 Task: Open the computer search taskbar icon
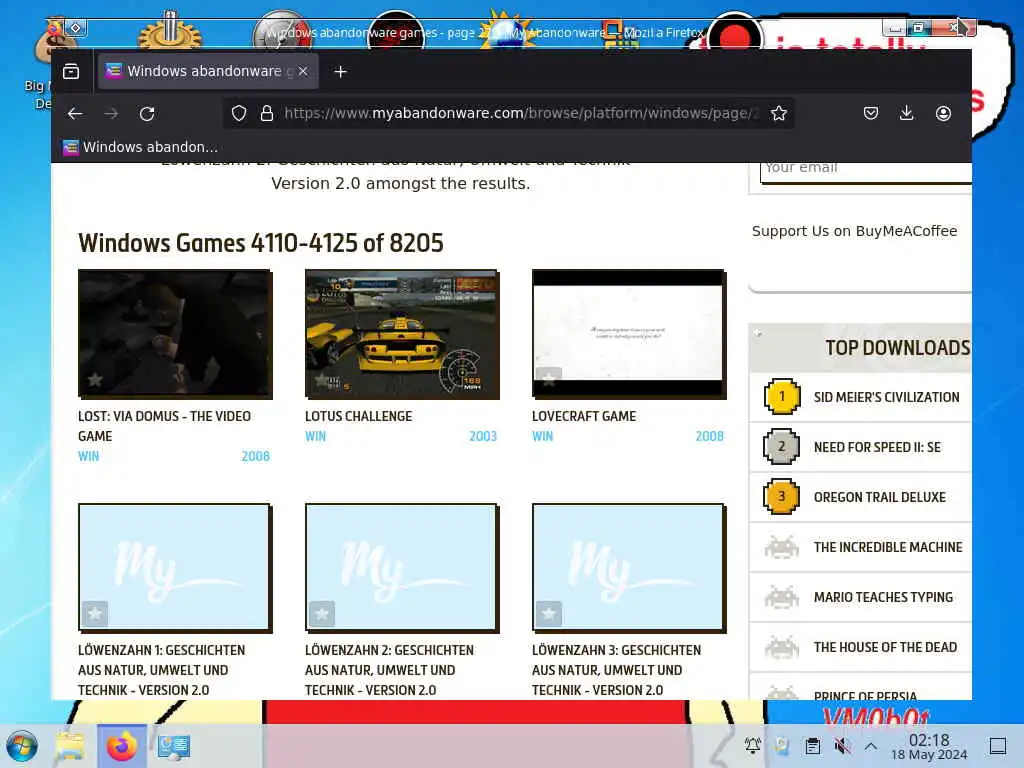pos(174,746)
